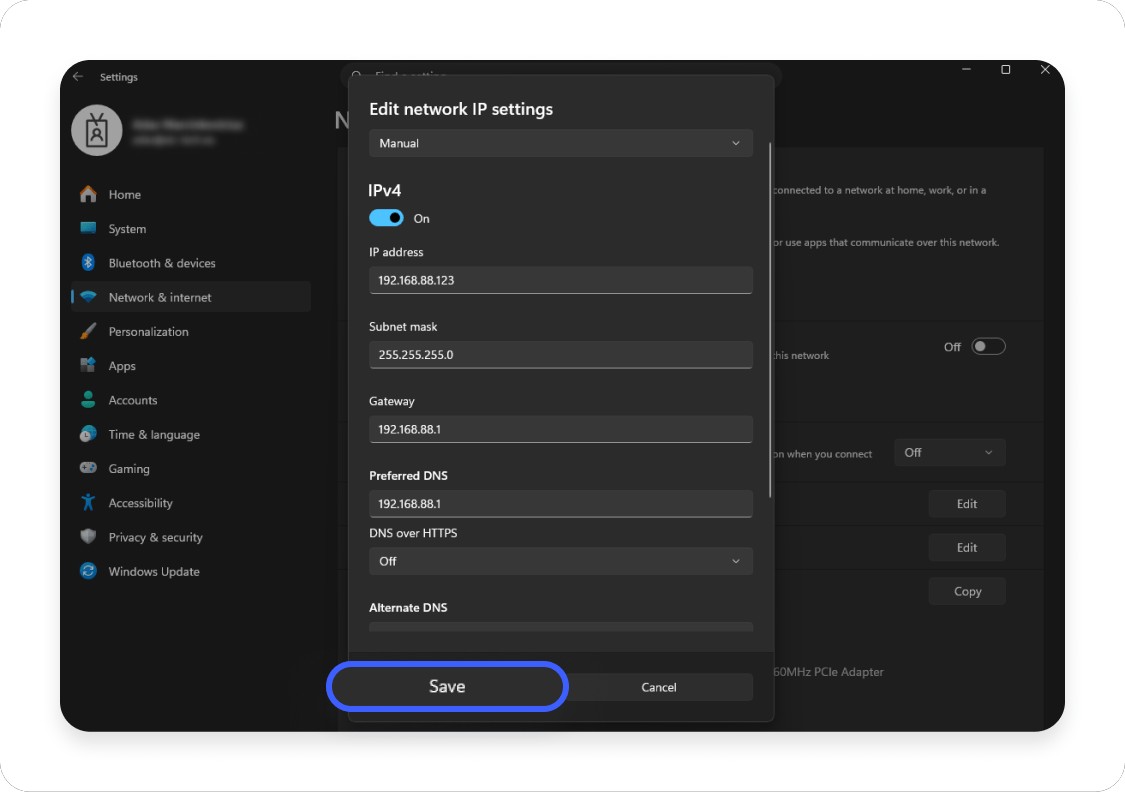Image resolution: width=1125 pixels, height=792 pixels.
Task: Open Gaming settings
Action: tap(191, 468)
